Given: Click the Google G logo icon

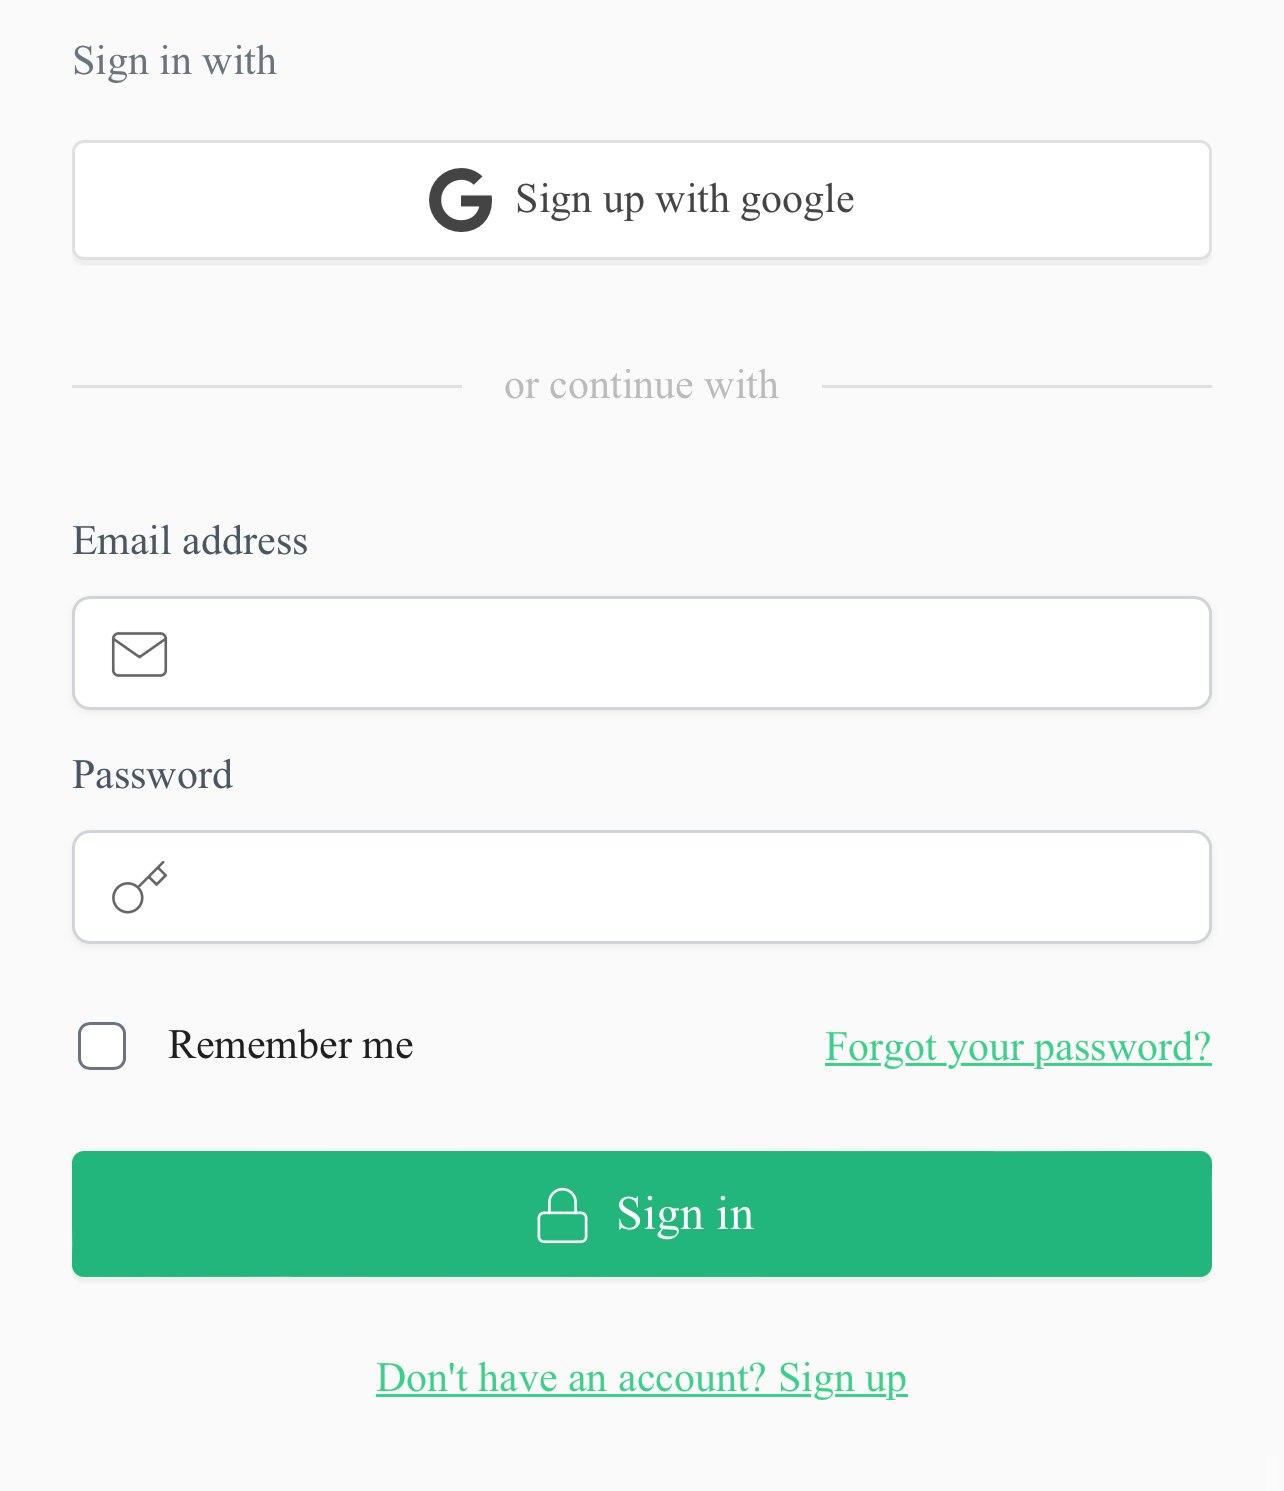Looking at the screenshot, I should tap(460, 200).
